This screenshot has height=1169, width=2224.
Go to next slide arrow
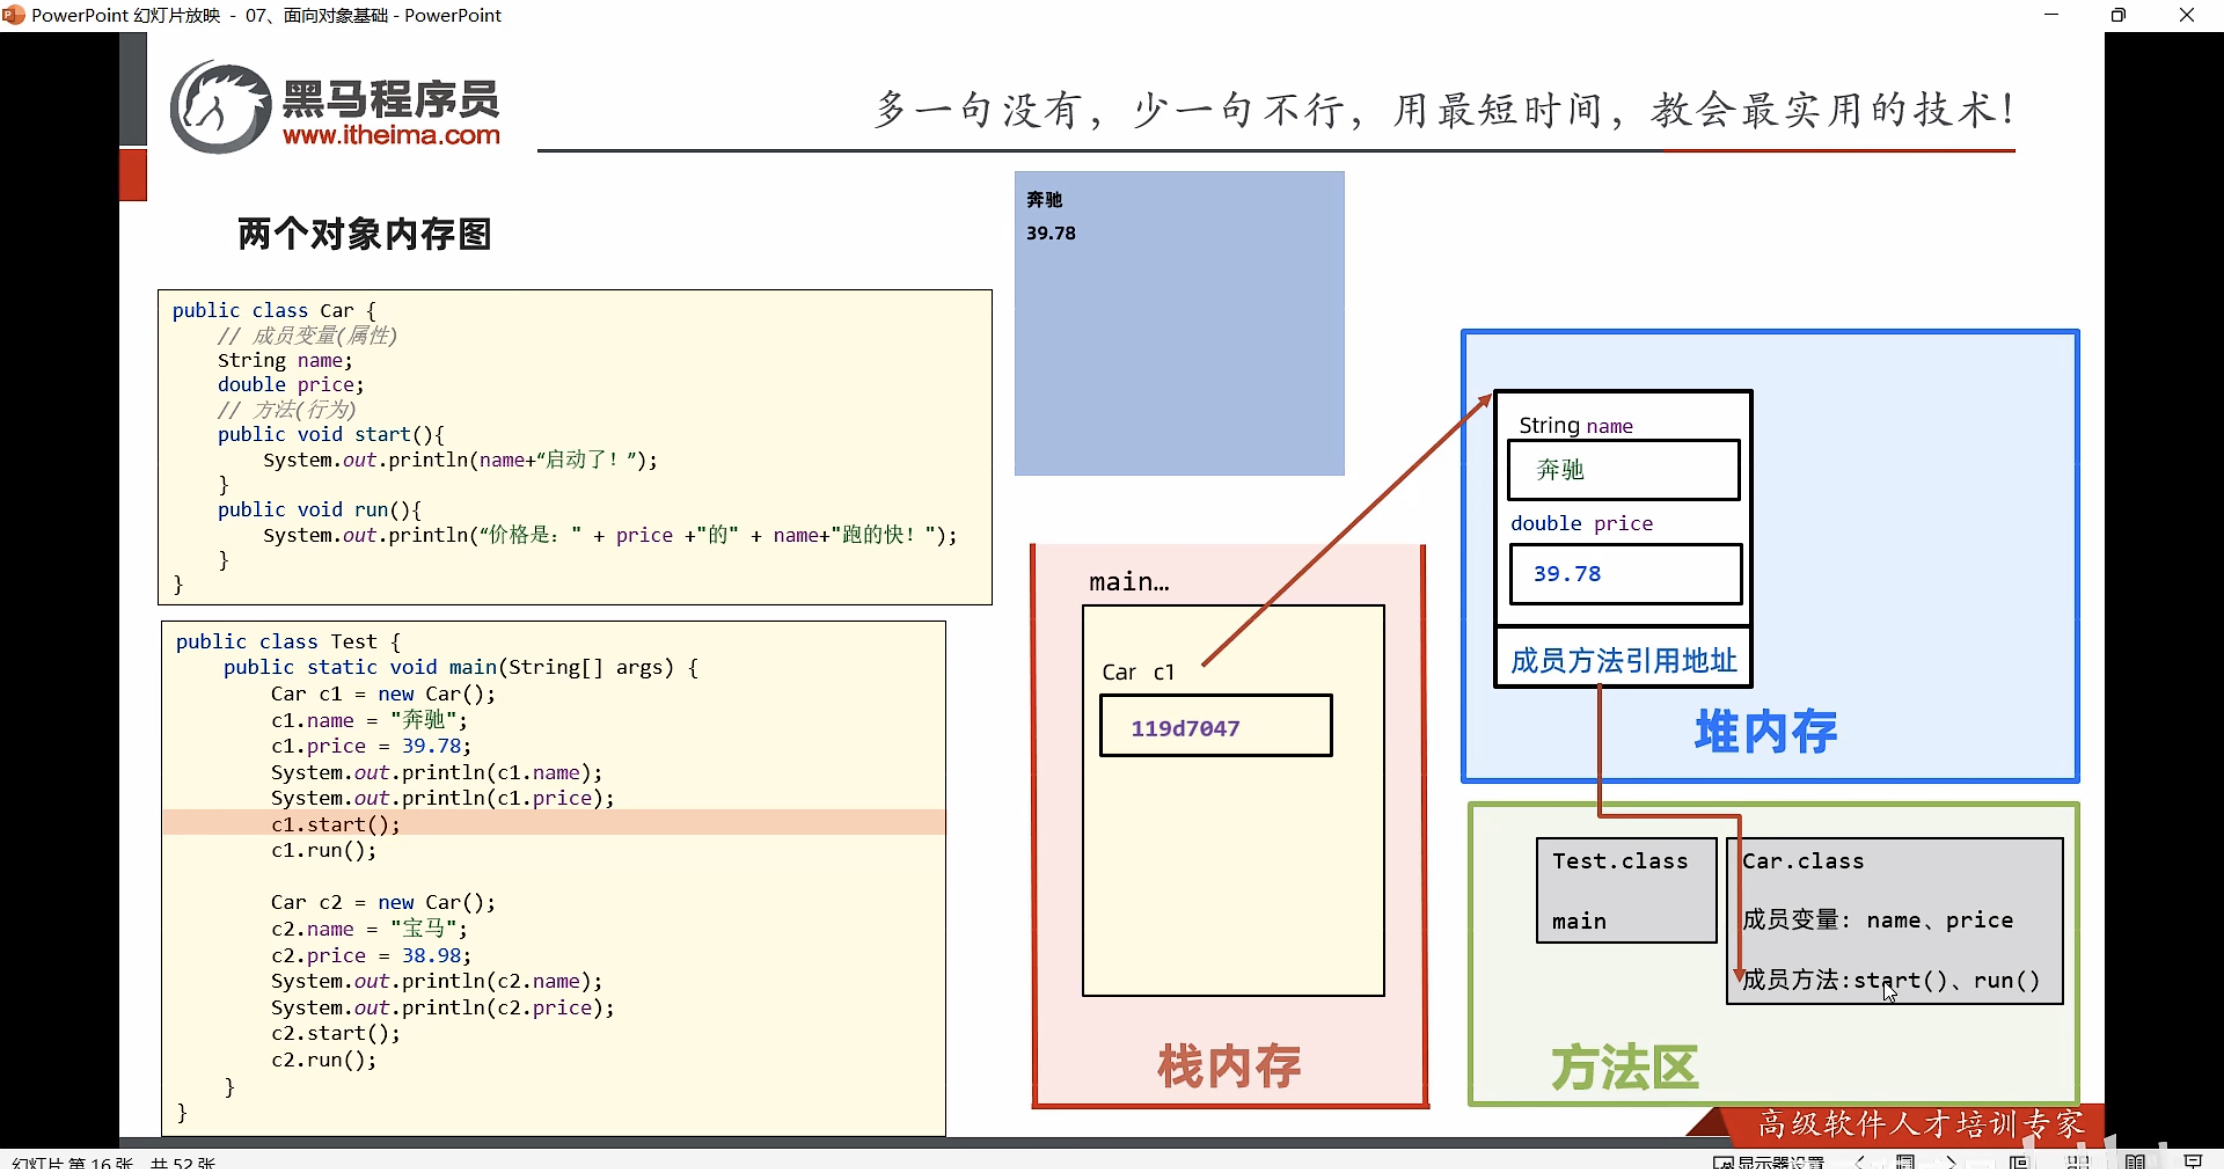click(1951, 1162)
